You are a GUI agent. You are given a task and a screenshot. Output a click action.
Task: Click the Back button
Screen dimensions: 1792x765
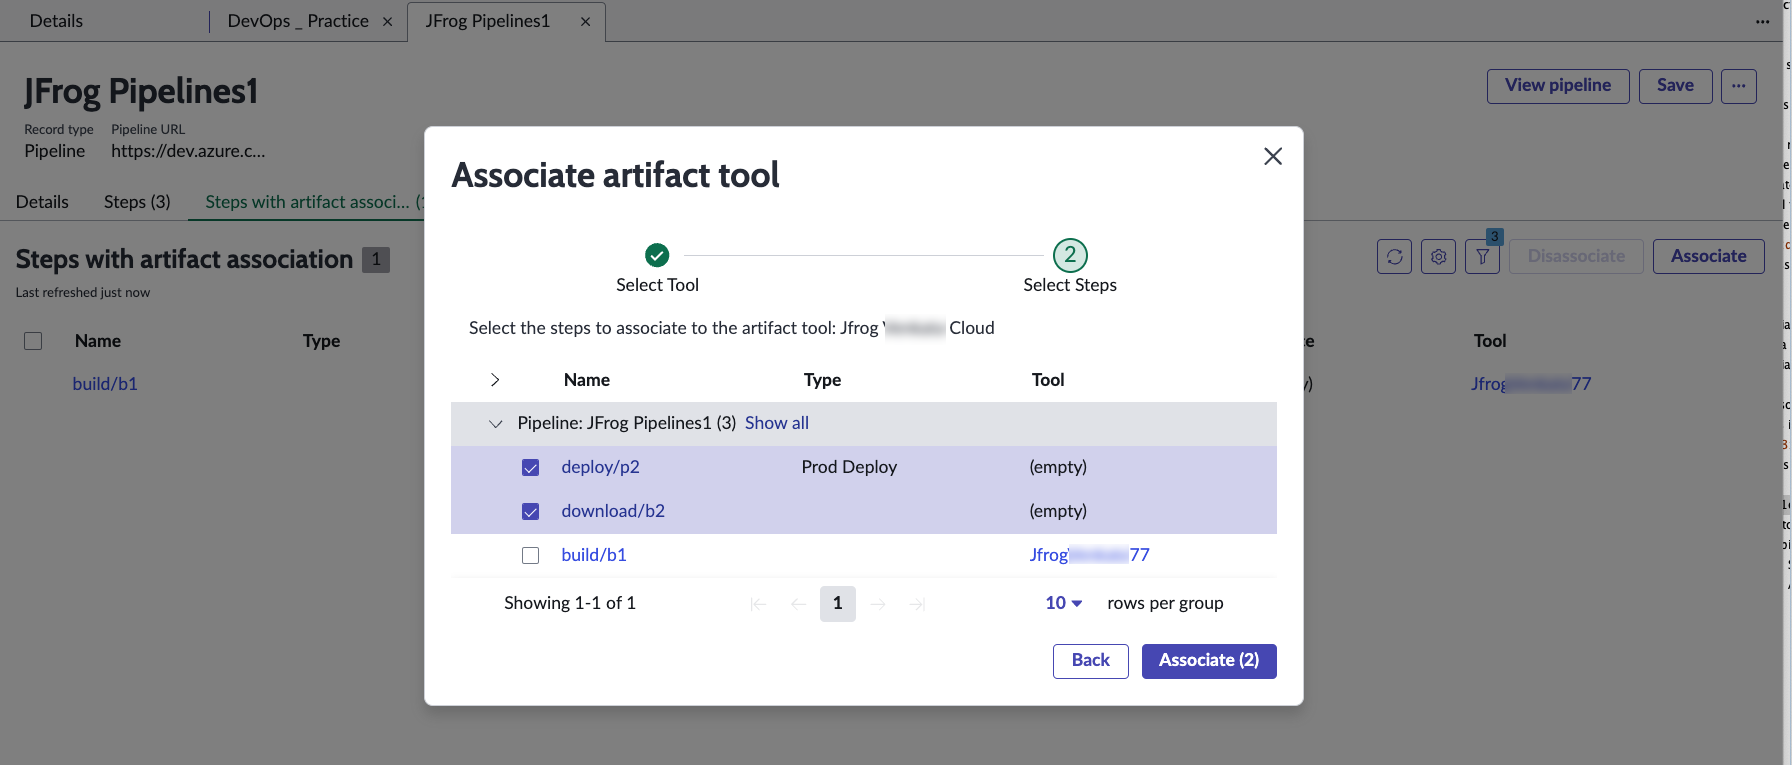(1090, 661)
